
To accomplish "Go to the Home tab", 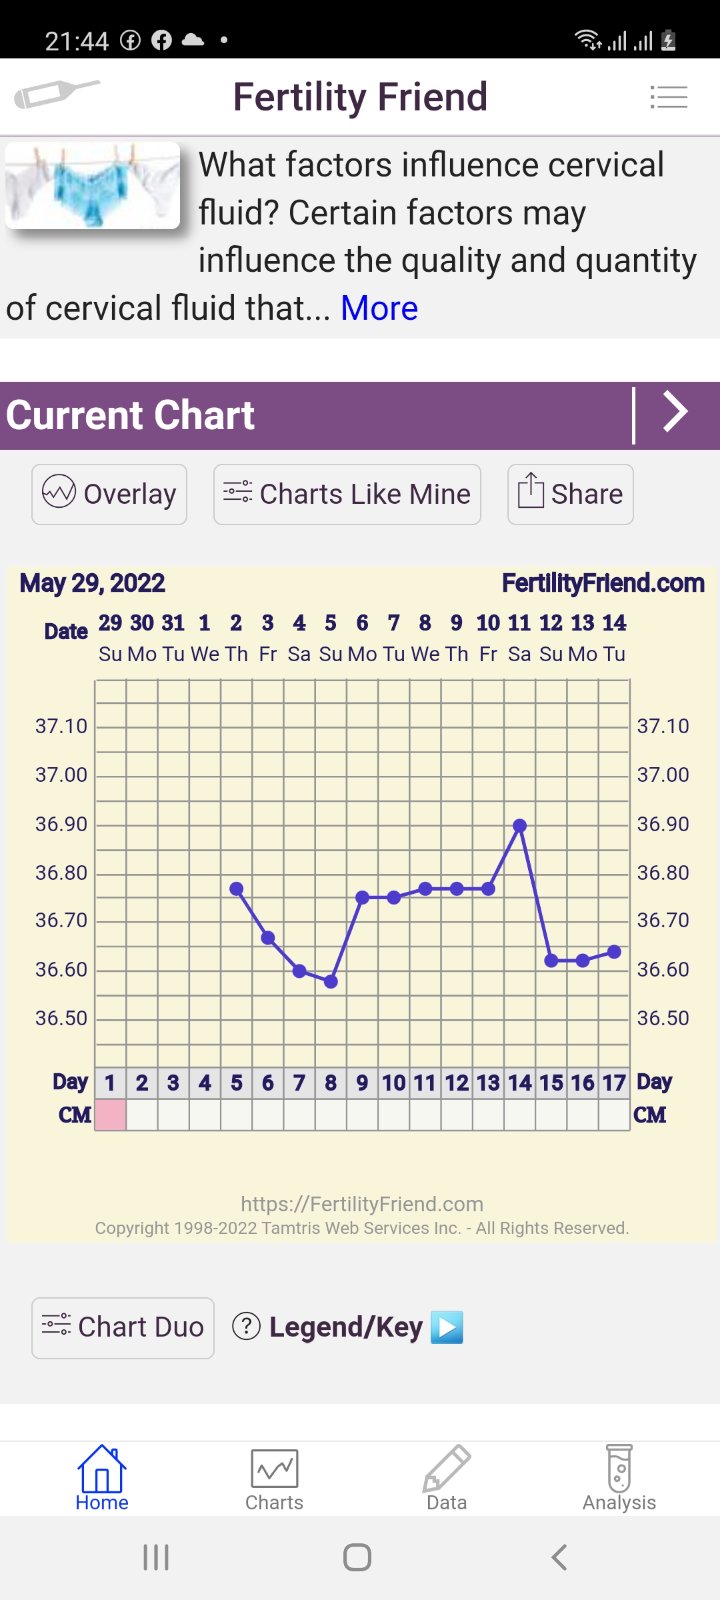I will click(x=102, y=1478).
